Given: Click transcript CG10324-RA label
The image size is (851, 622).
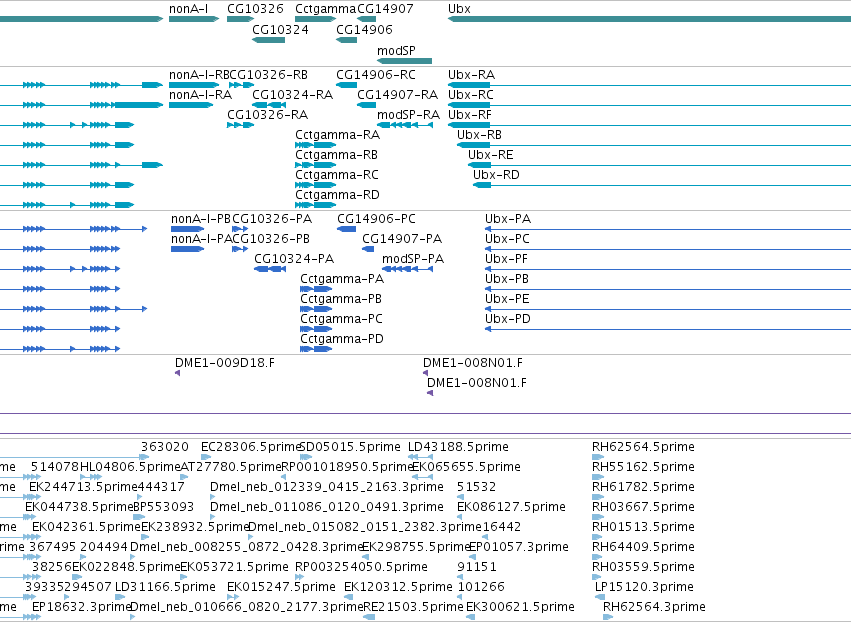Looking at the screenshot, I should (293, 95).
